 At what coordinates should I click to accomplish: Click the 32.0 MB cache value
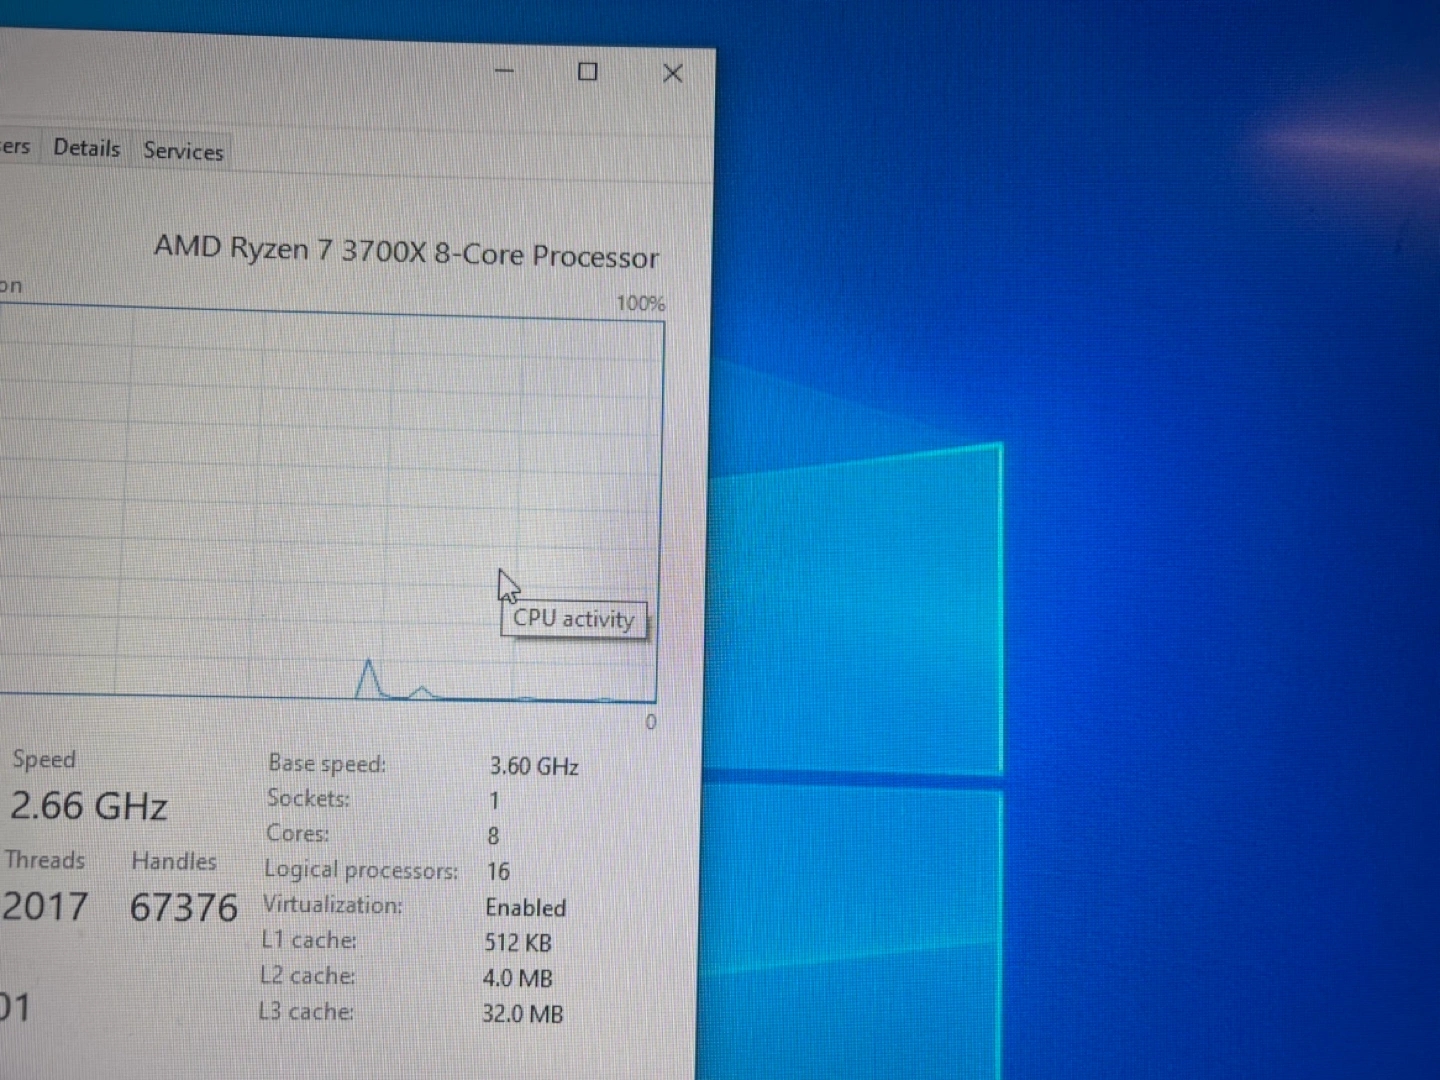coord(523,1014)
